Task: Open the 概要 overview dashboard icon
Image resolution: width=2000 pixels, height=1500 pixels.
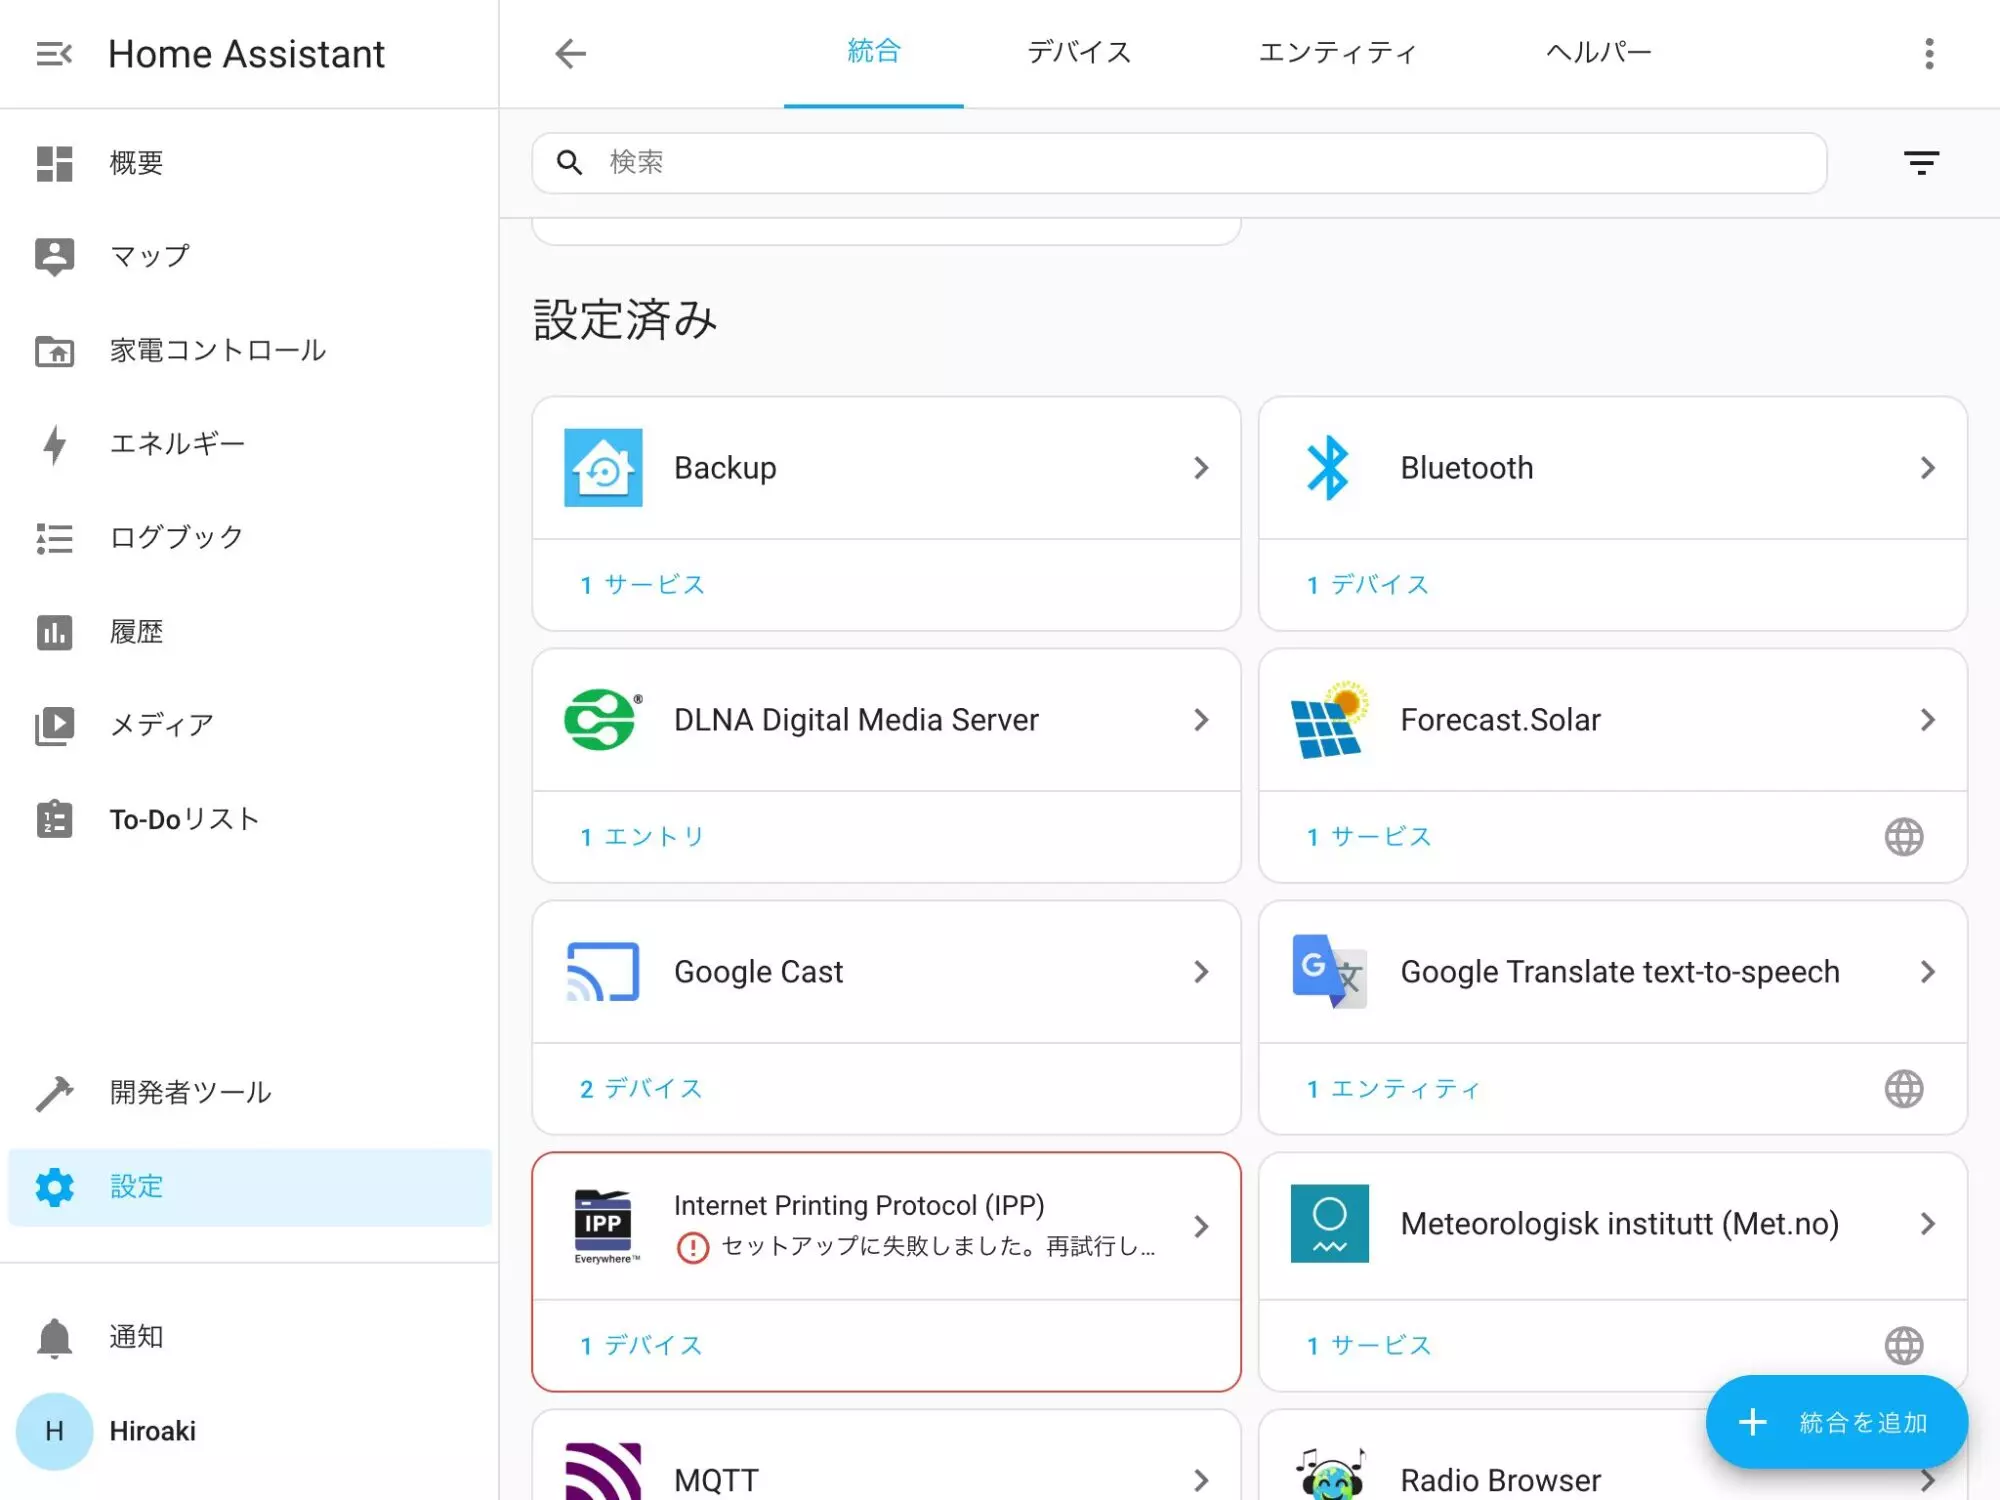Action: tap(54, 163)
